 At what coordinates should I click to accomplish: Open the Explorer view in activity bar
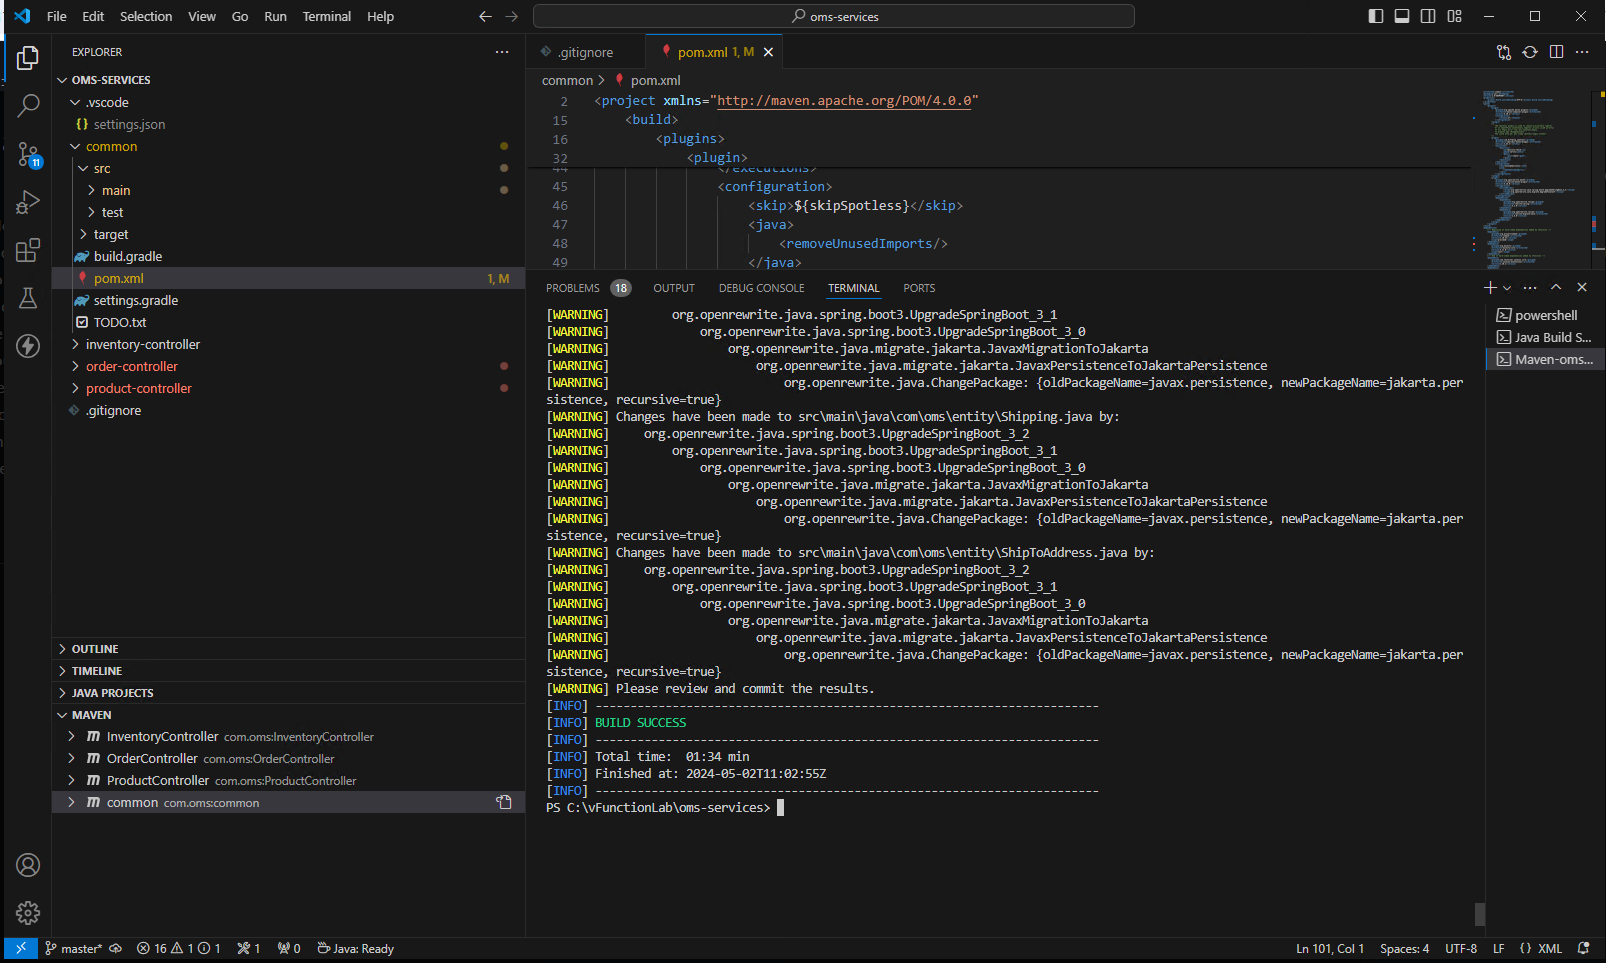coord(28,58)
